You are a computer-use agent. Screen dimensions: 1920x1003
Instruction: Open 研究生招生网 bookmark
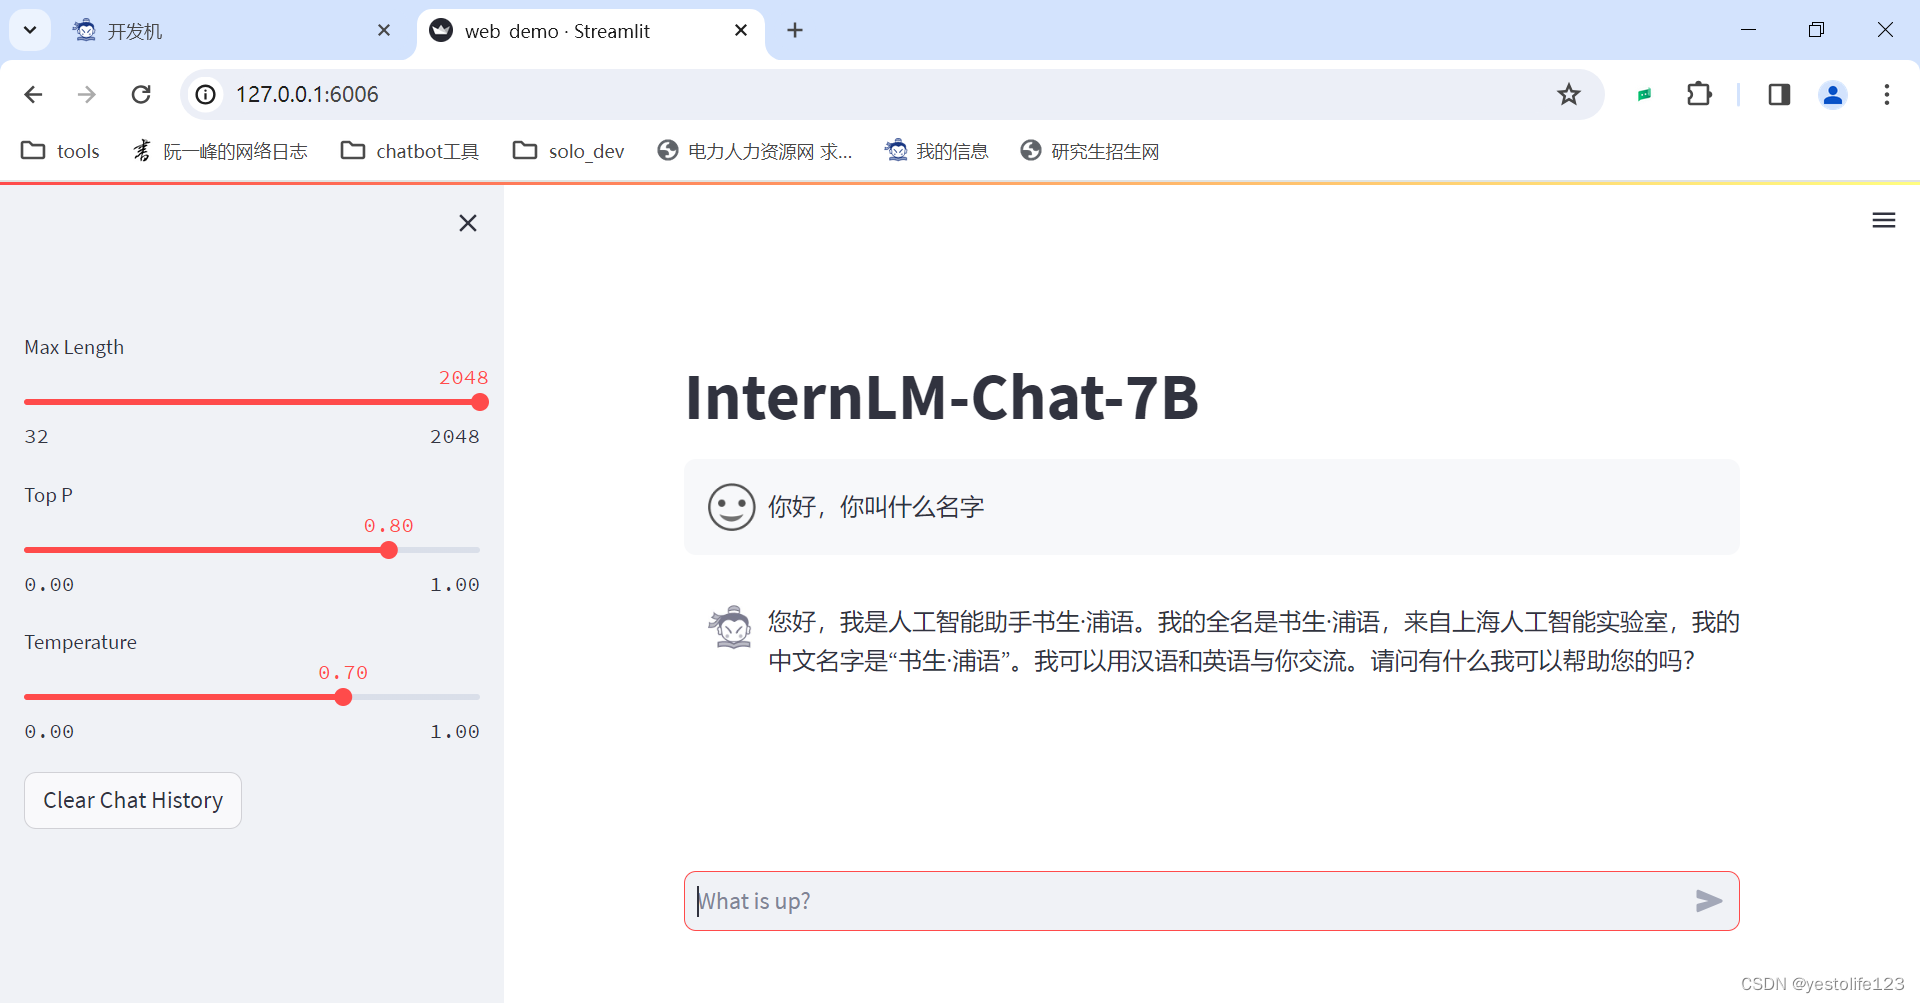click(x=1090, y=151)
